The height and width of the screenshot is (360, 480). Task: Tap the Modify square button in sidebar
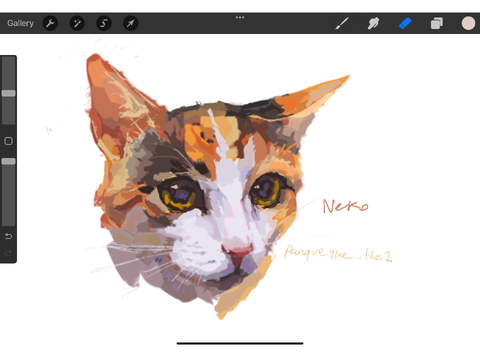coord(8,141)
